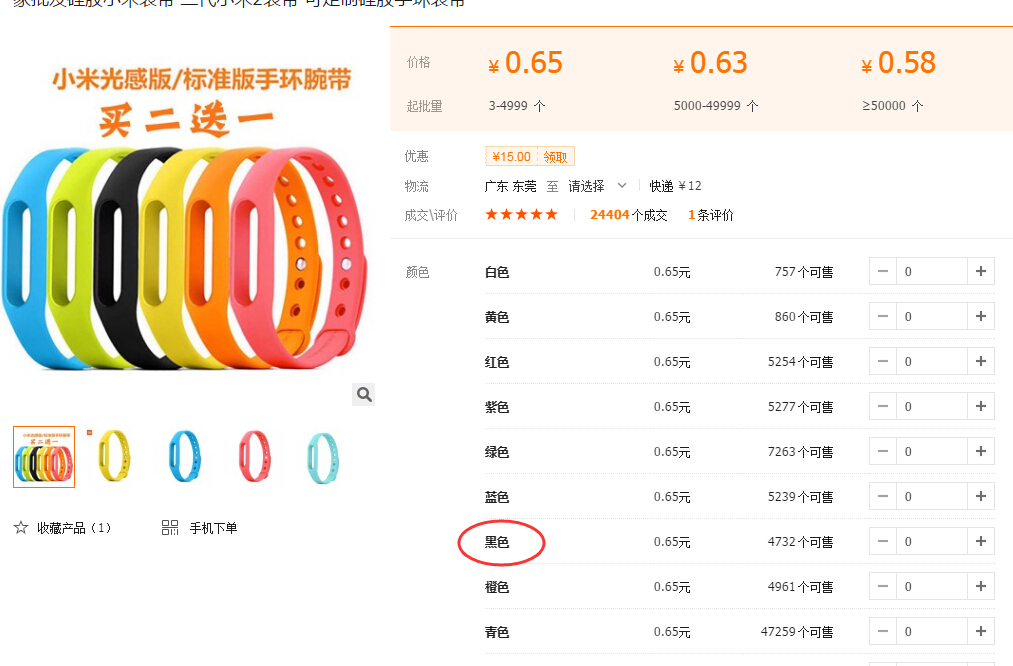Click the 手机下单 mobile order link
The height and width of the screenshot is (666, 1013).
(213, 528)
